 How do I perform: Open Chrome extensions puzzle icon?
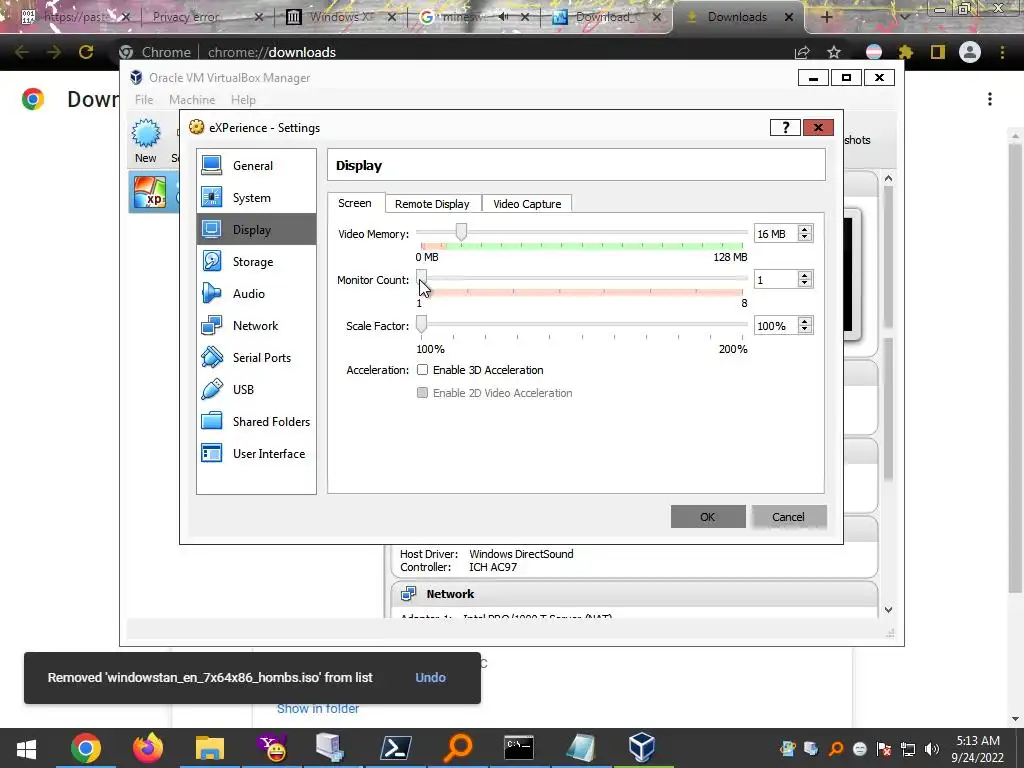[x=905, y=52]
